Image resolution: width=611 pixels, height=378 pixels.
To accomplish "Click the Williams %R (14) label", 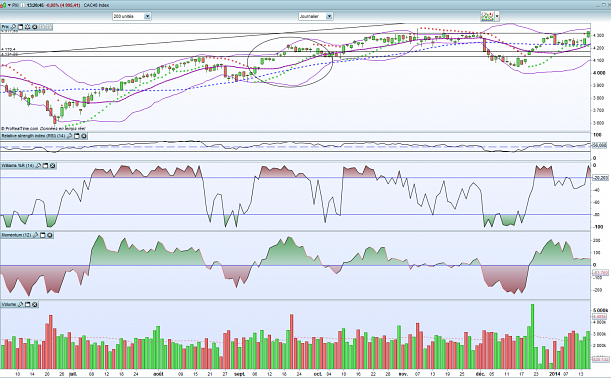I will (x=18, y=166).
